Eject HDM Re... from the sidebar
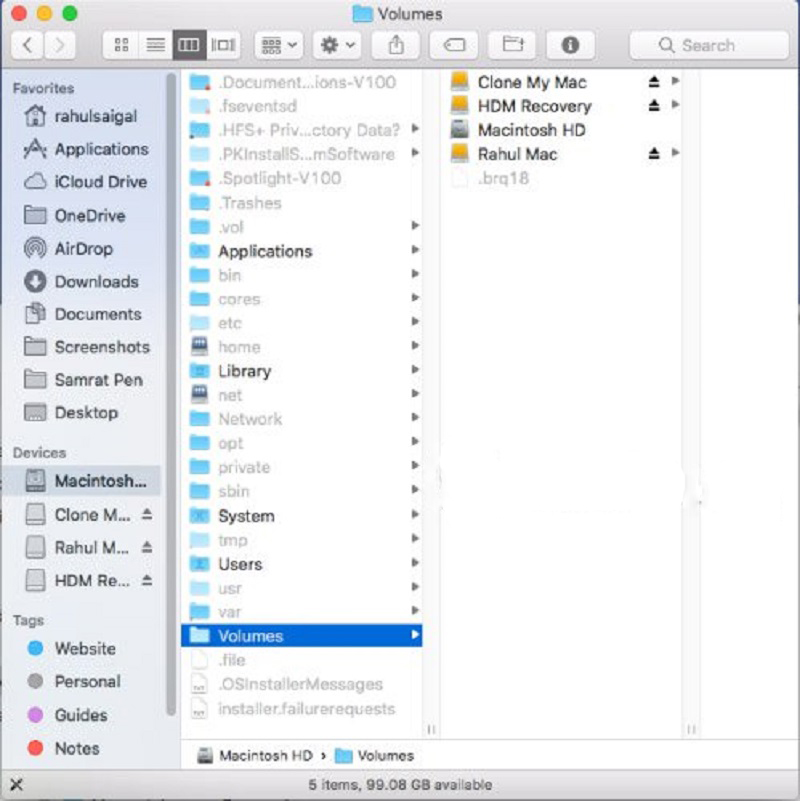This screenshot has height=801, width=800. tap(147, 580)
